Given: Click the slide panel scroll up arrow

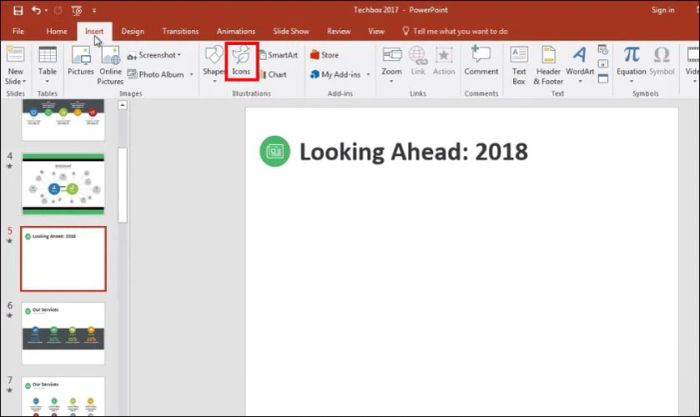Looking at the screenshot, I should [122, 105].
